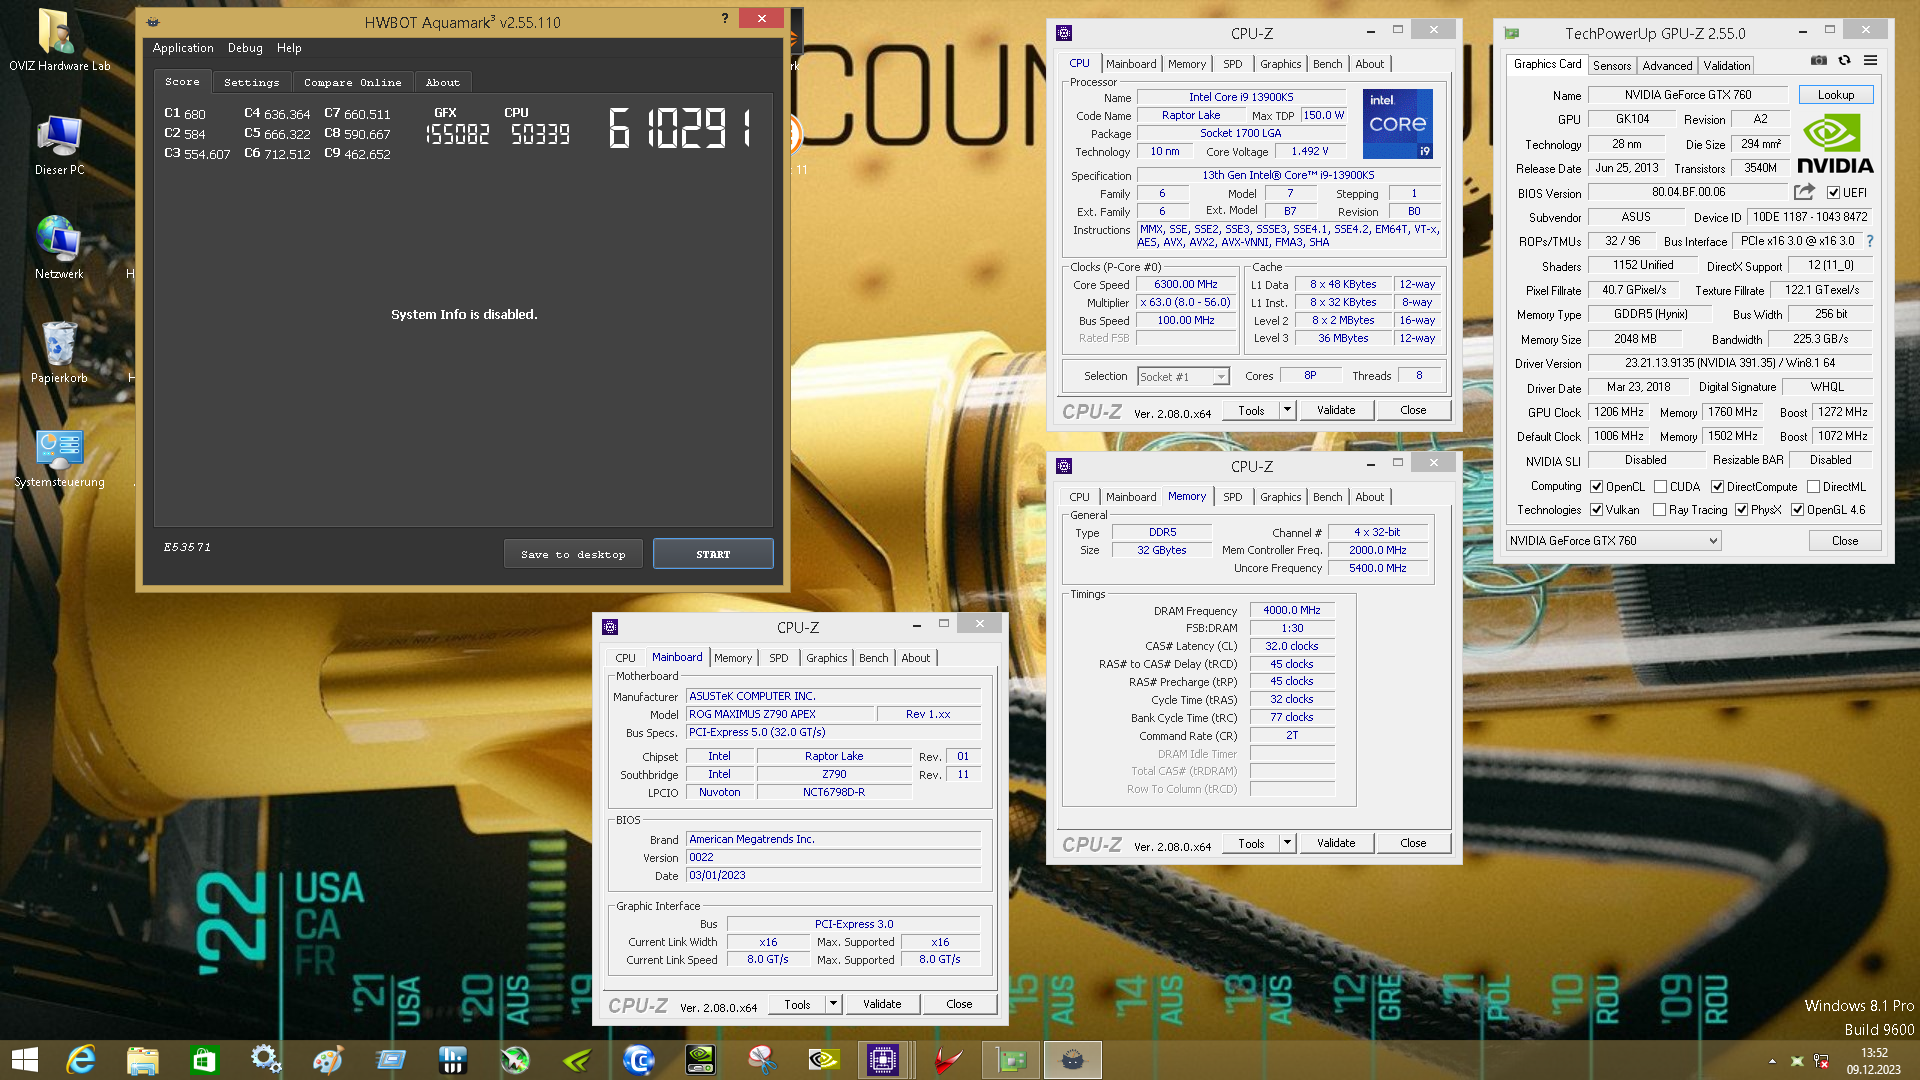Toggle the OpenGL 4.6 checkbox
The width and height of the screenshot is (1920, 1080).
pyautogui.click(x=1797, y=510)
